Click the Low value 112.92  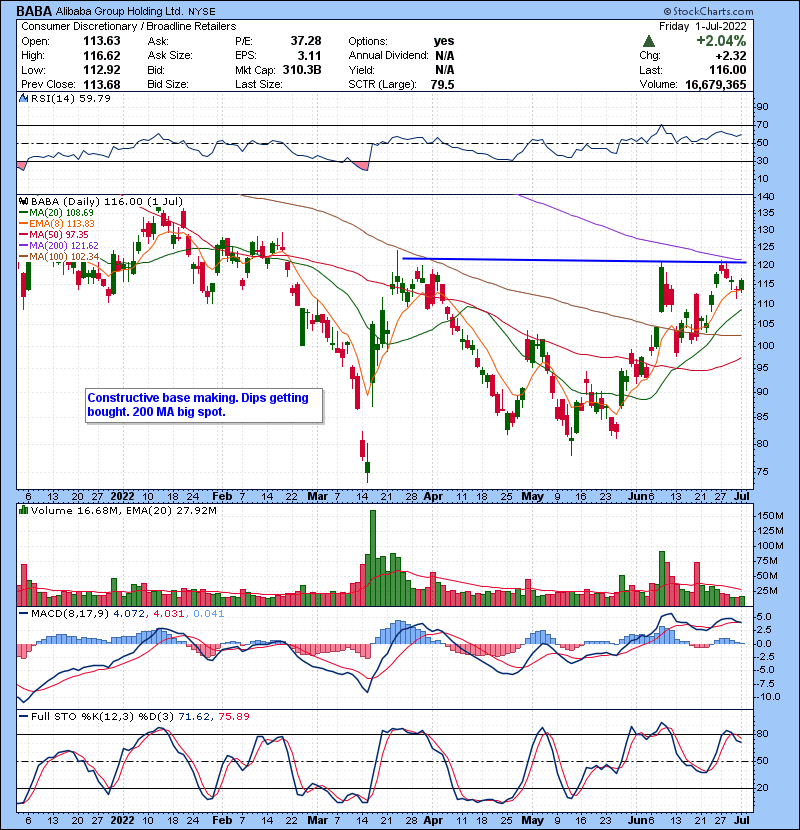coord(101,70)
